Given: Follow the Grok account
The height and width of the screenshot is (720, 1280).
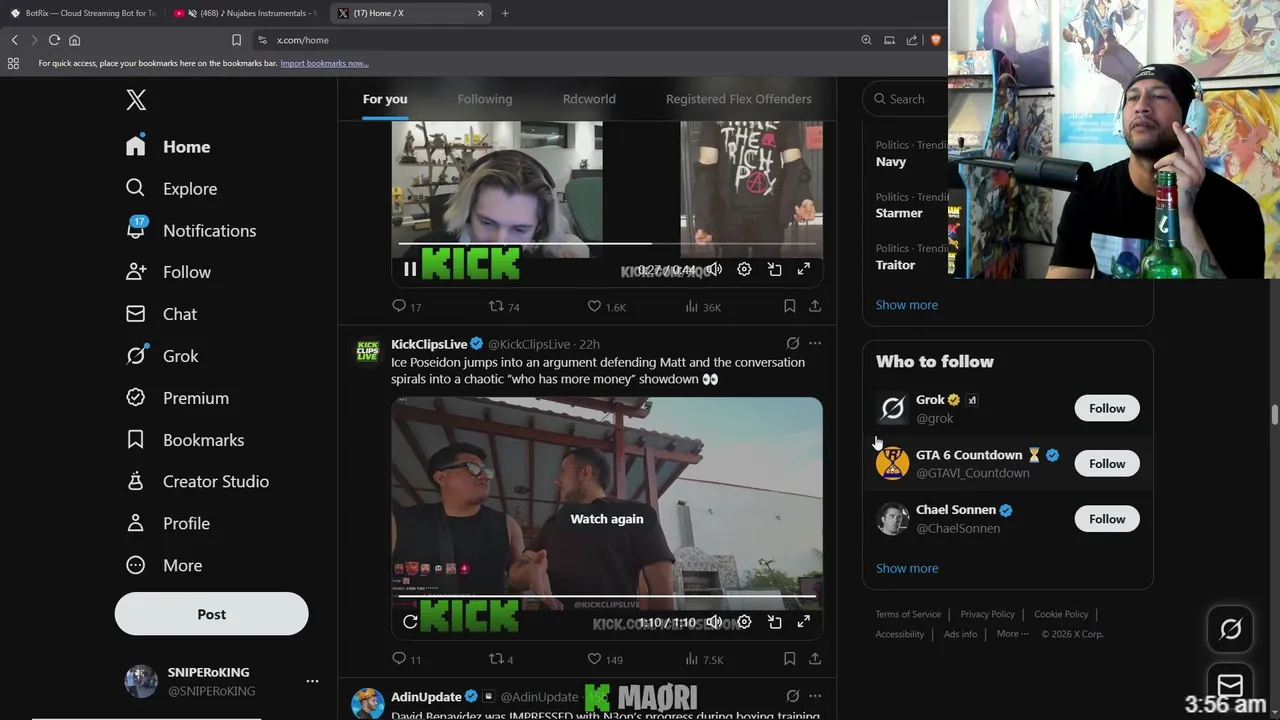Looking at the screenshot, I should (x=1107, y=408).
